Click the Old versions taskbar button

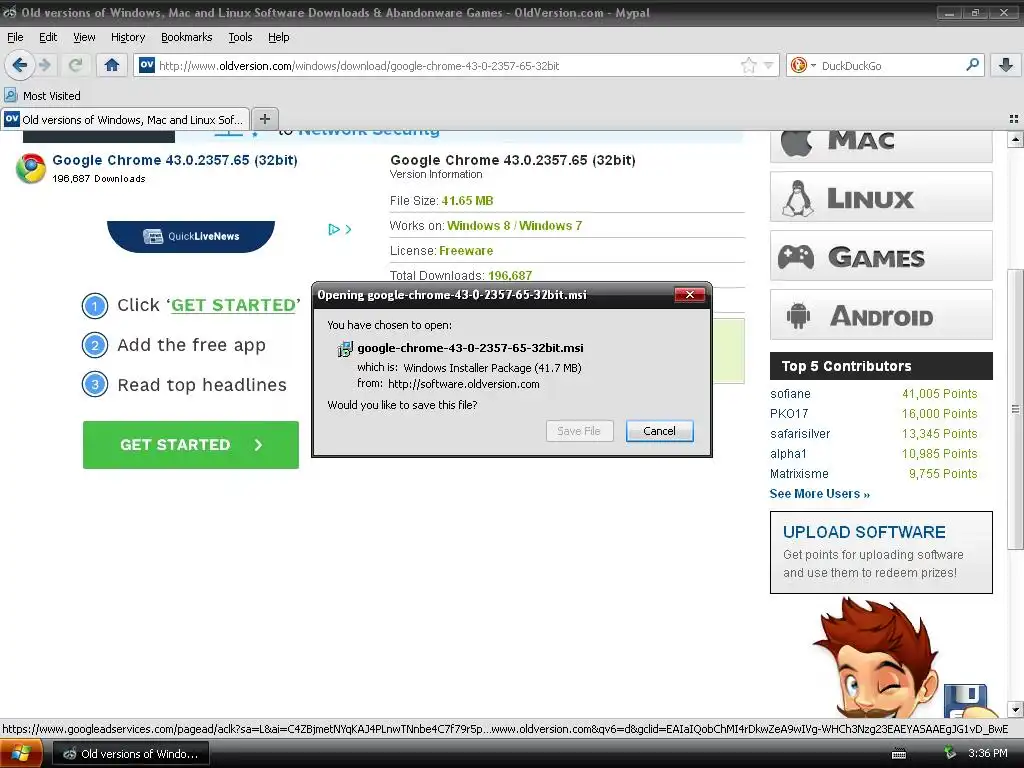tap(131, 754)
